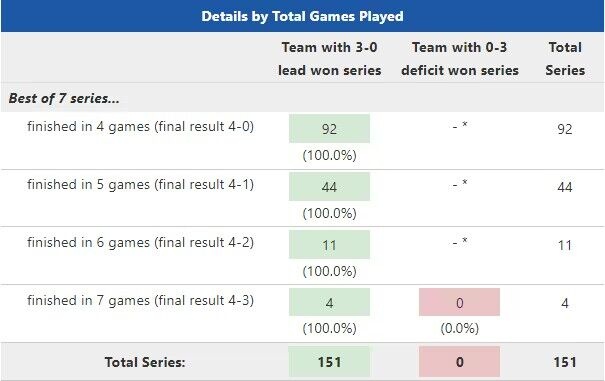Select 'finished in 7 games' row label
This screenshot has width=605, height=381.
point(140,300)
